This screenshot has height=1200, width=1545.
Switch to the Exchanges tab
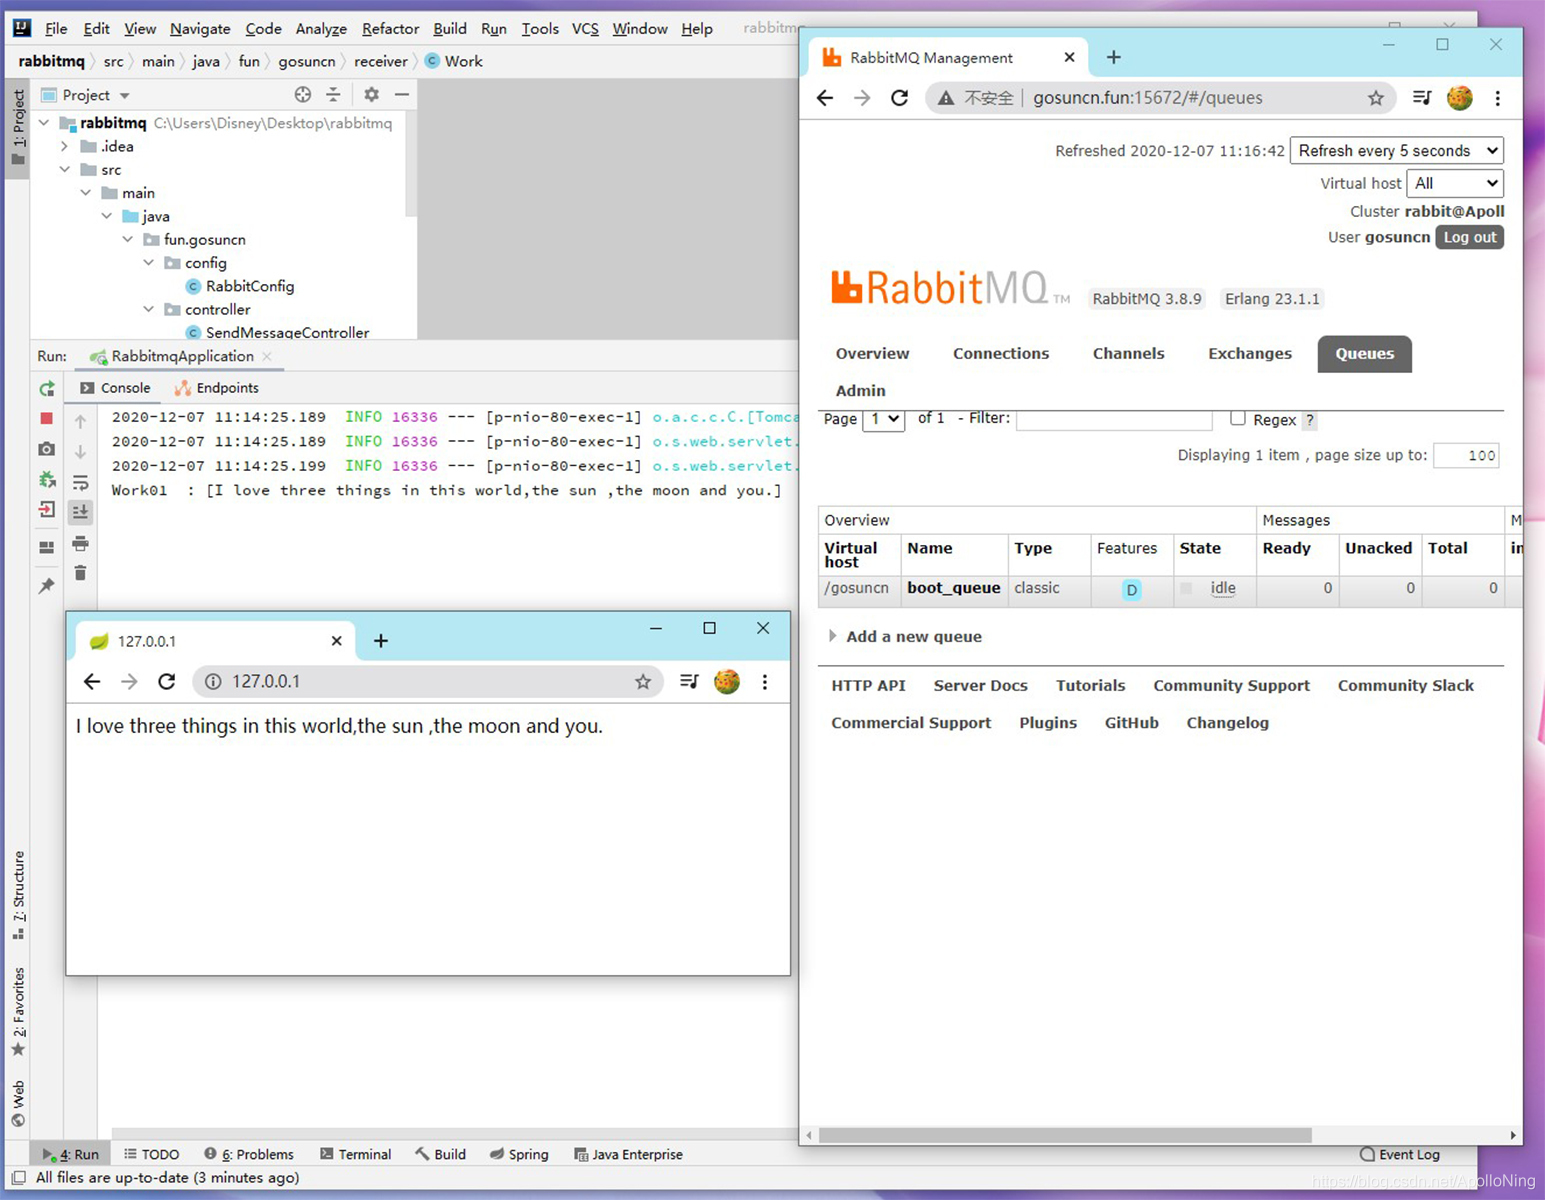click(1249, 353)
